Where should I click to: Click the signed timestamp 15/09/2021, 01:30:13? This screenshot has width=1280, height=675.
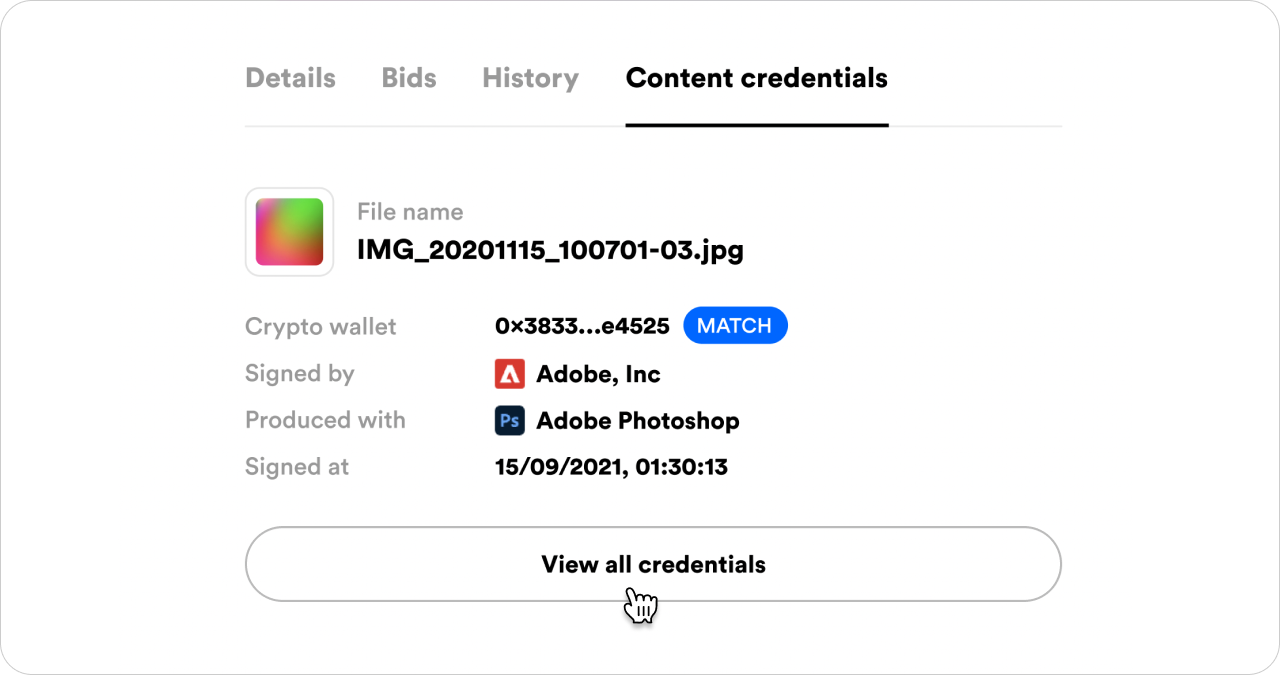coord(611,467)
